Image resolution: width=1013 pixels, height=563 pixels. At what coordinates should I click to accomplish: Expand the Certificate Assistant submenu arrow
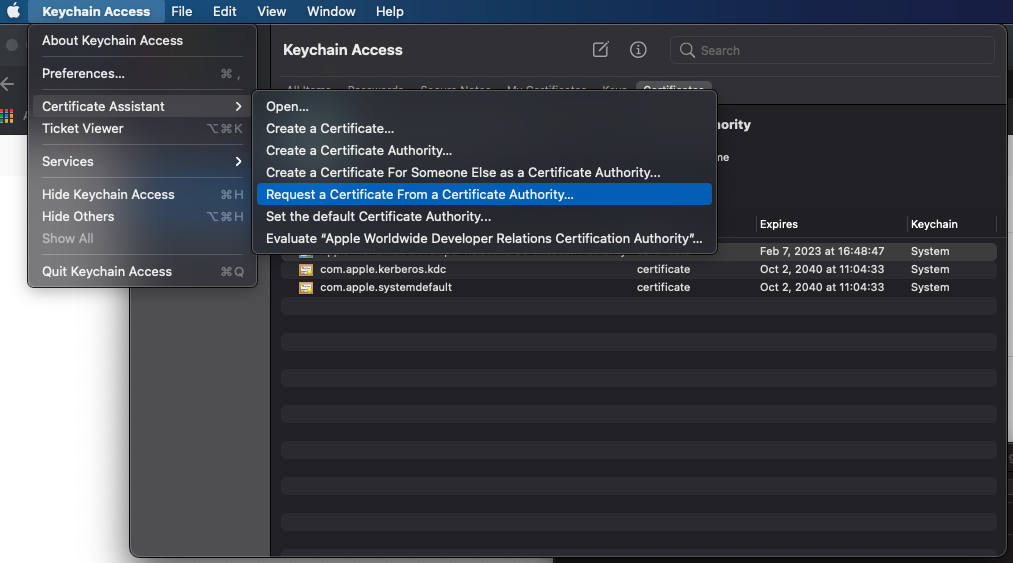[238, 106]
